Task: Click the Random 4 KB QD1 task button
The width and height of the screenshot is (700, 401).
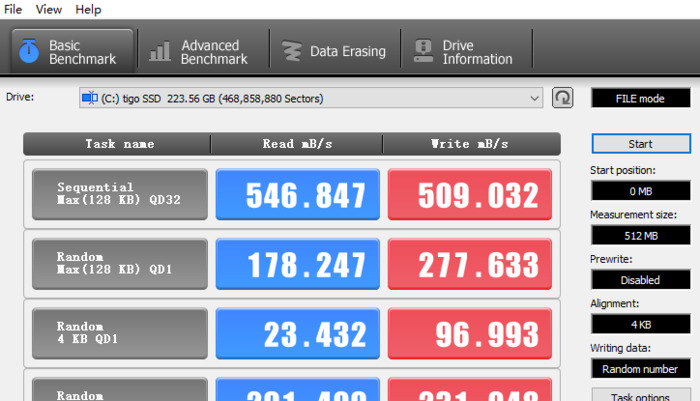Action: 120,333
